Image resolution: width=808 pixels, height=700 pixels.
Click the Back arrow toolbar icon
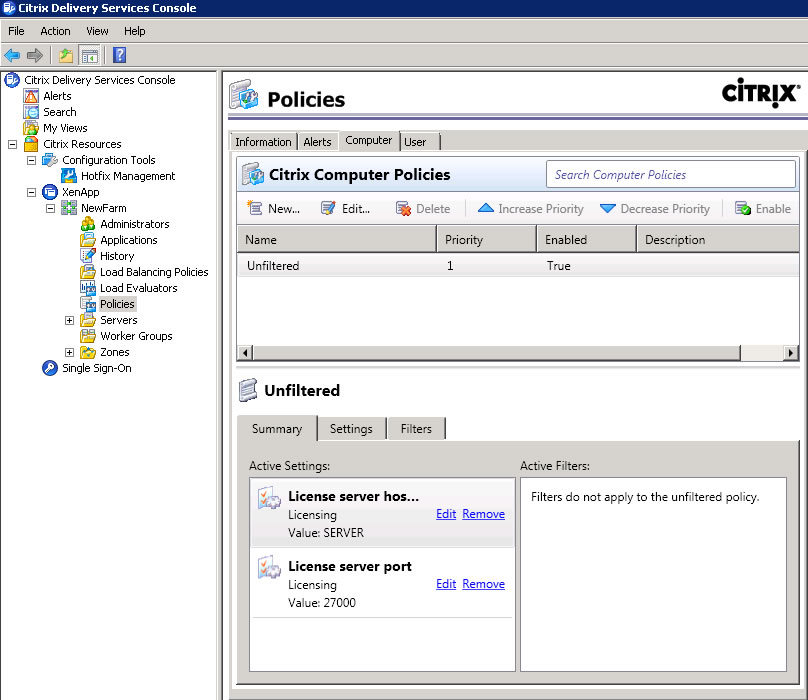tap(12, 55)
